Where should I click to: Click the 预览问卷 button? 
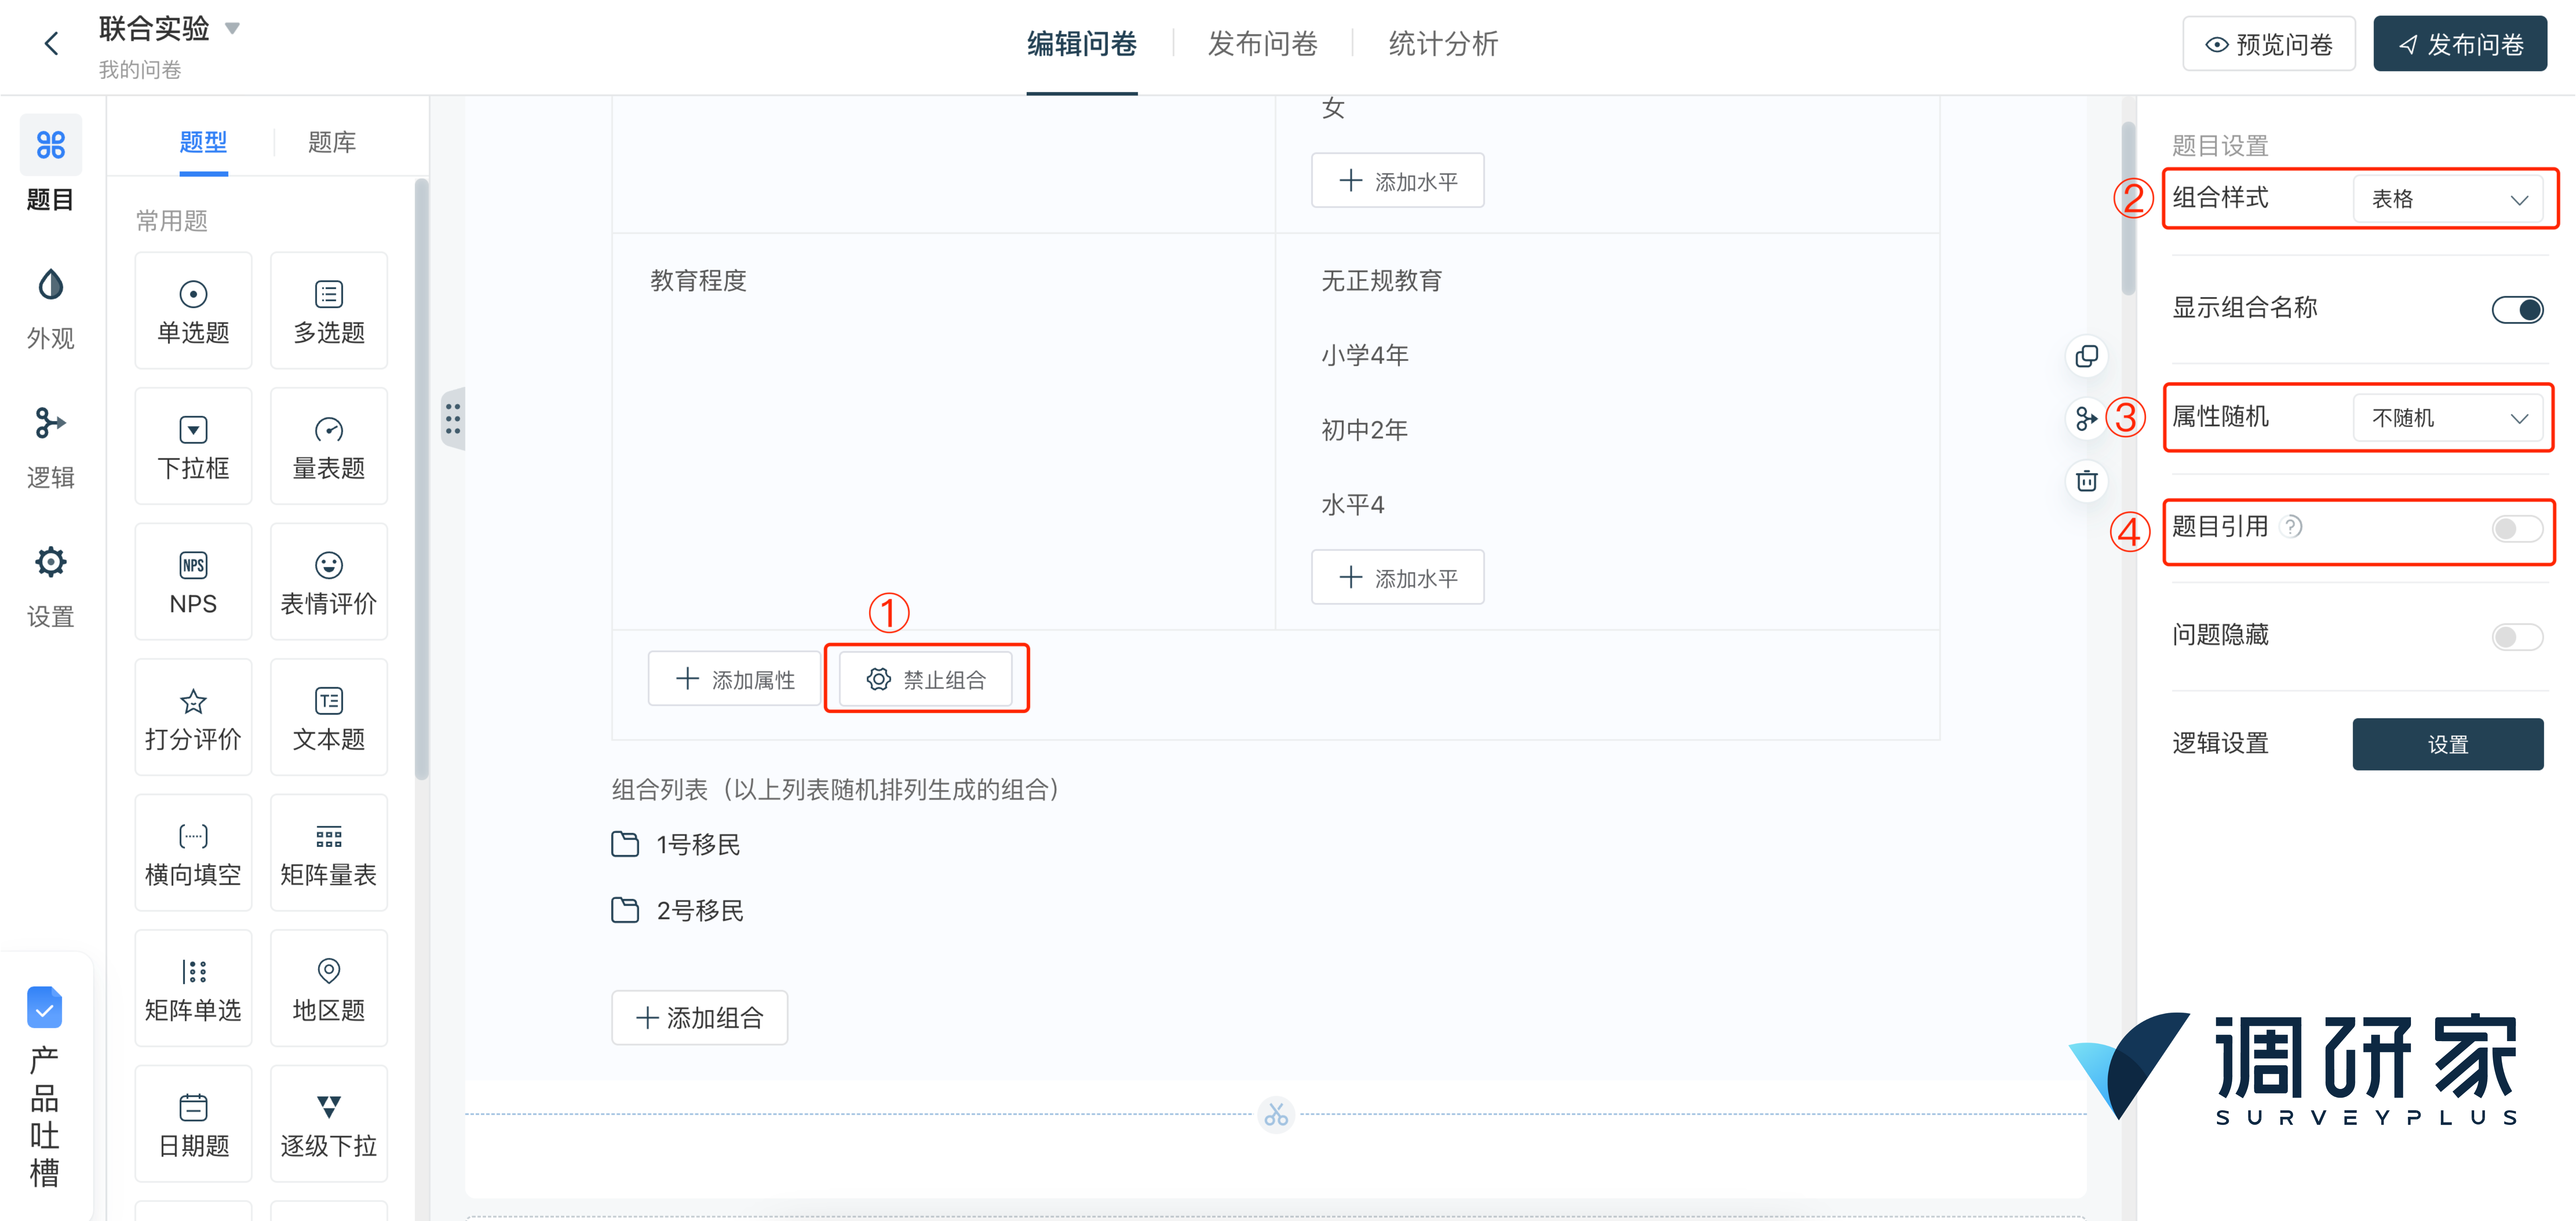2268,44
